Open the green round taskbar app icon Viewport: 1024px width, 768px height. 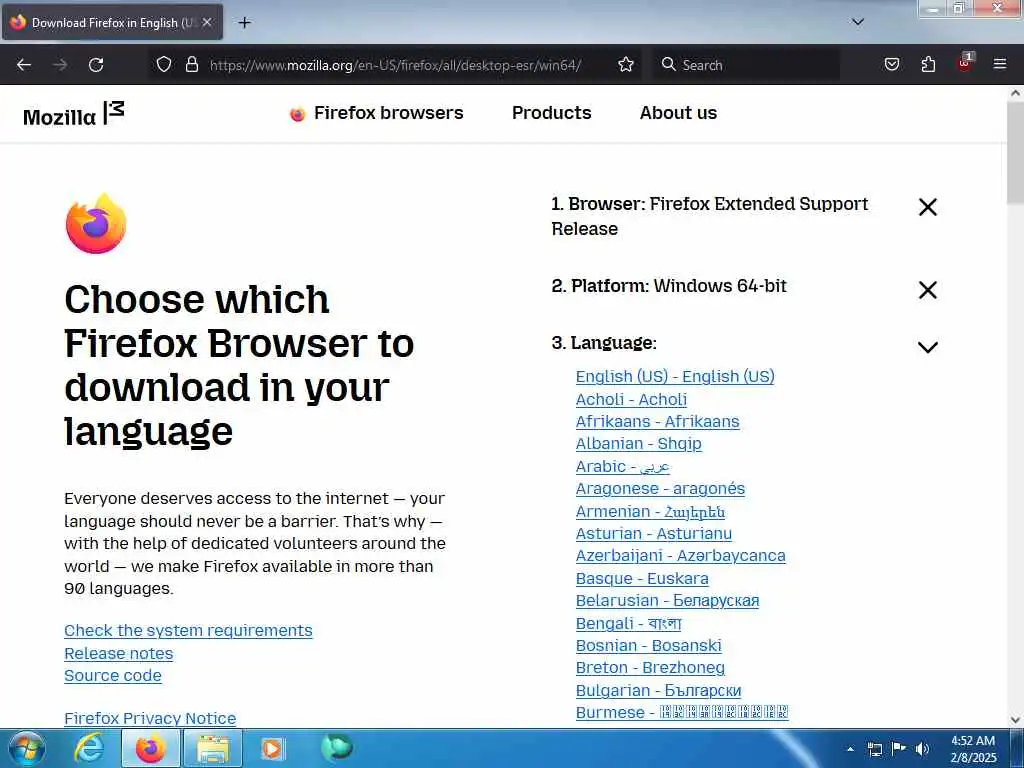(x=337, y=747)
